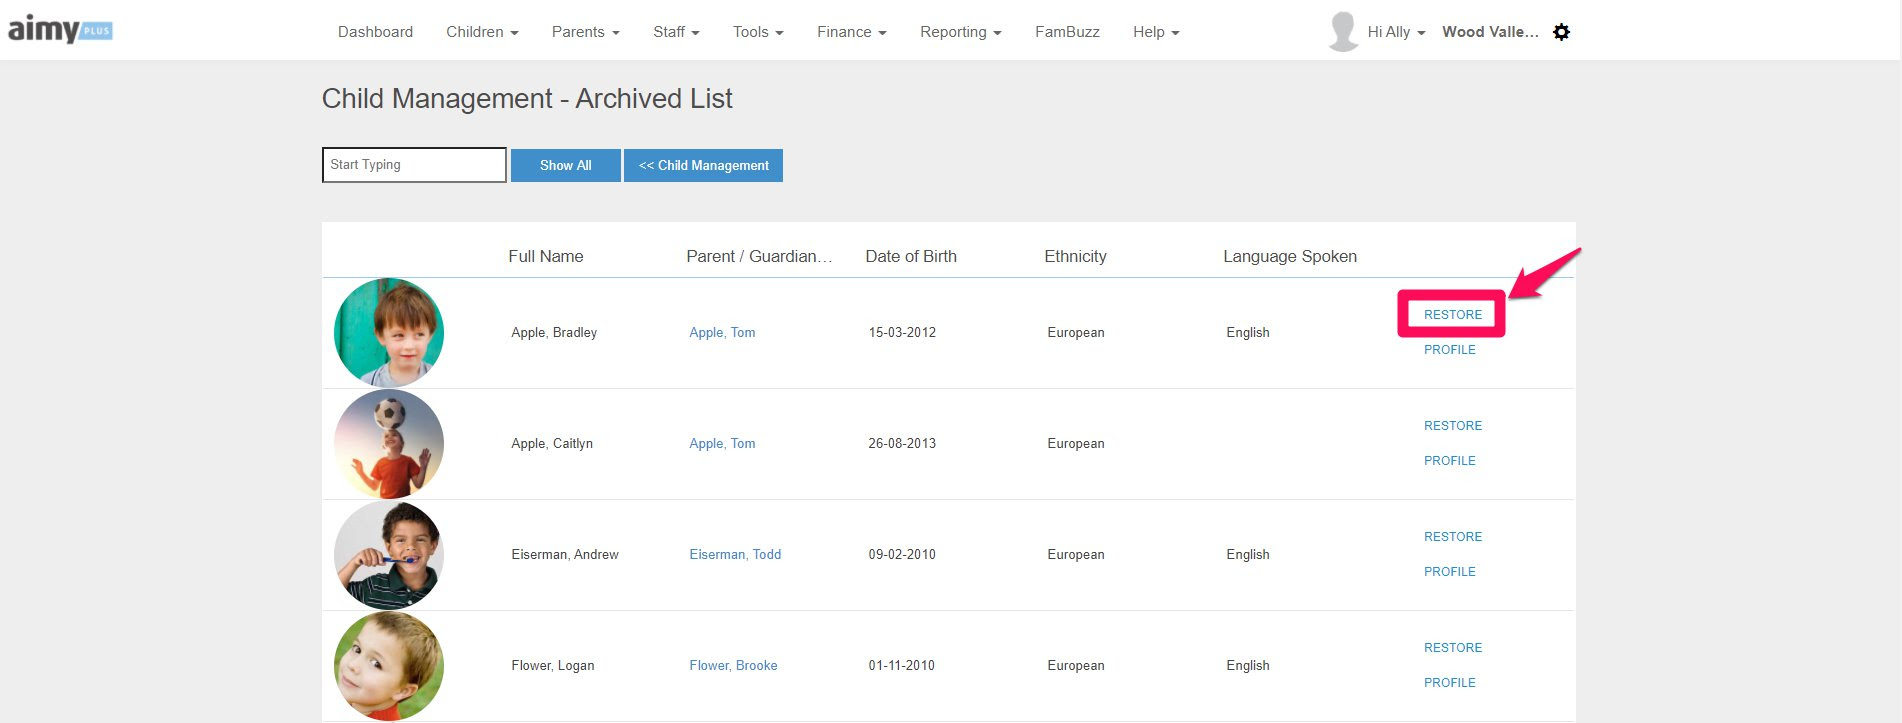Open the FamBuzz menu item
This screenshot has width=1902, height=723.
[x=1067, y=32]
